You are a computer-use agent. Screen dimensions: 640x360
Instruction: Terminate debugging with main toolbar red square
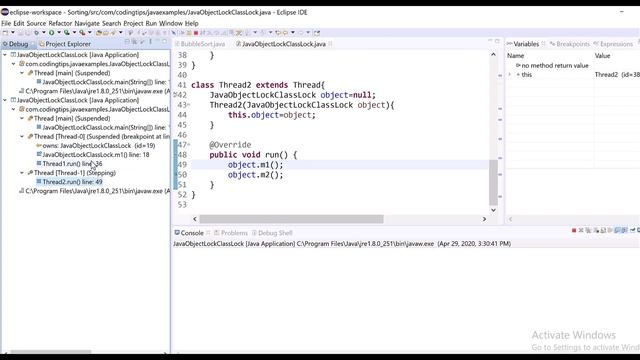click(x=196, y=33)
